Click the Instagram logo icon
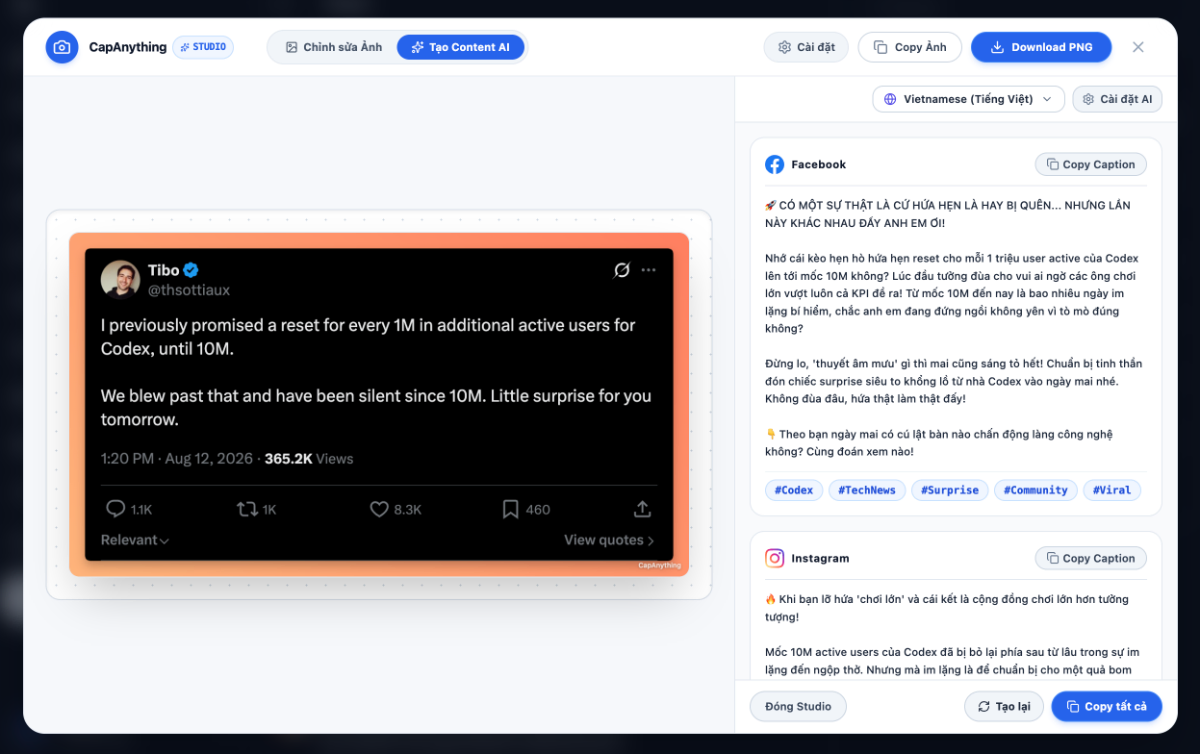The height and width of the screenshot is (754, 1200). point(774,558)
